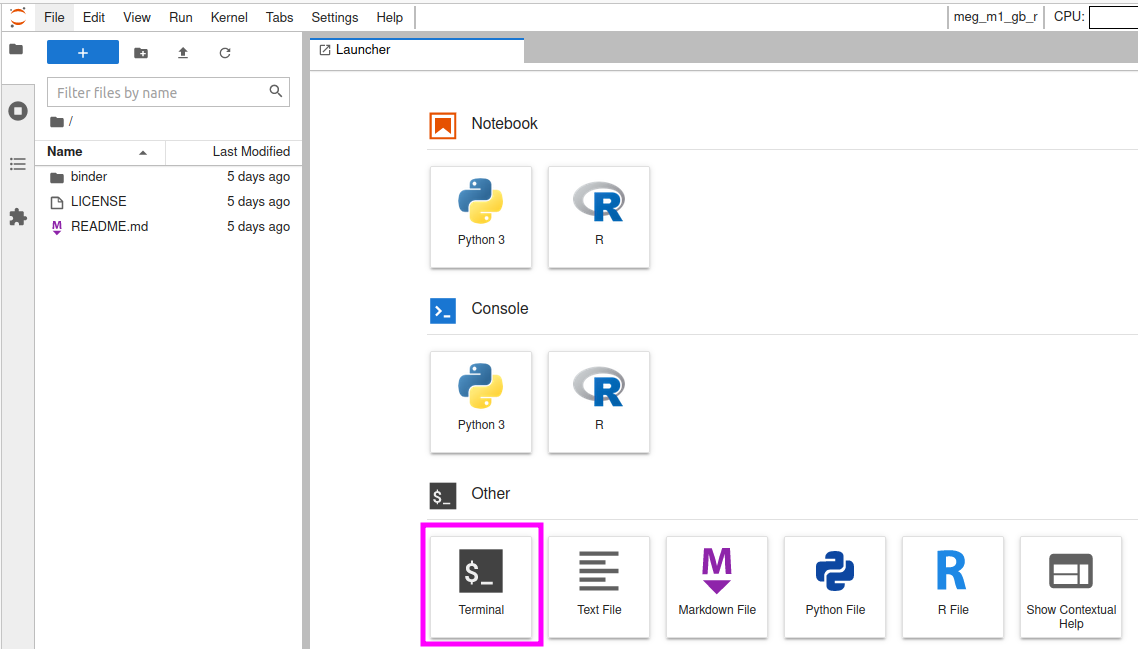The height and width of the screenshot is (649, 1138).
Task: Open the binder folder
Action: (89, 177)
